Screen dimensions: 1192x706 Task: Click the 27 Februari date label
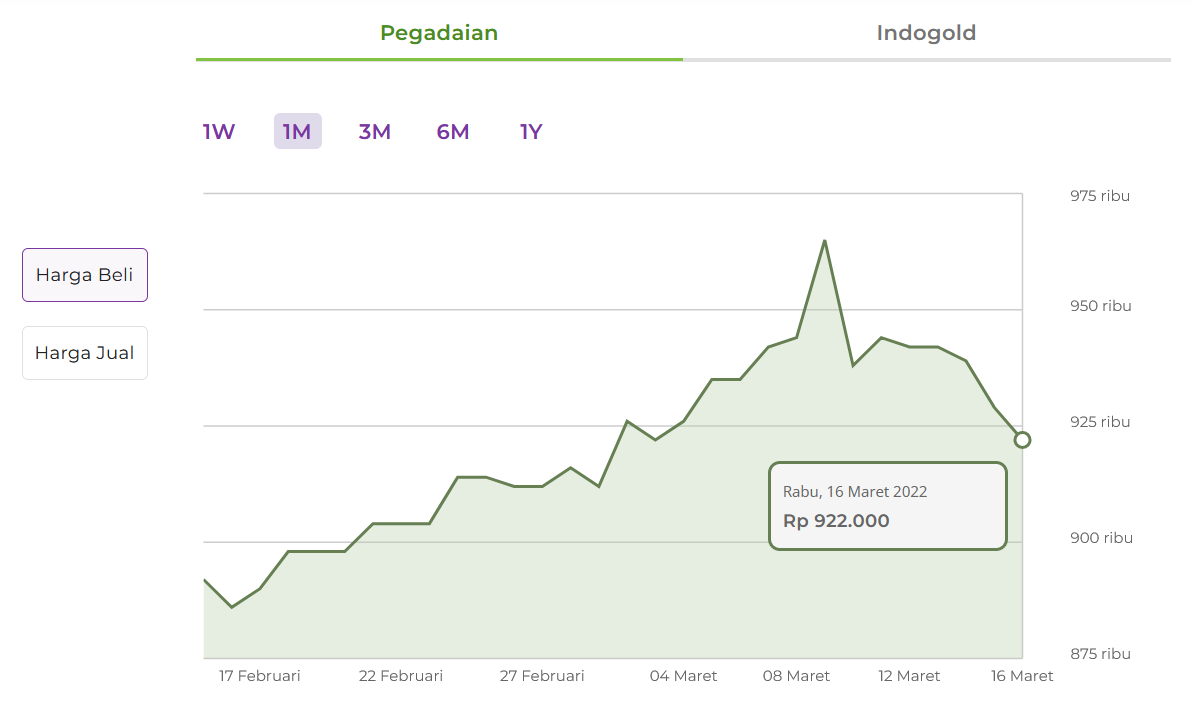(542, 676)
